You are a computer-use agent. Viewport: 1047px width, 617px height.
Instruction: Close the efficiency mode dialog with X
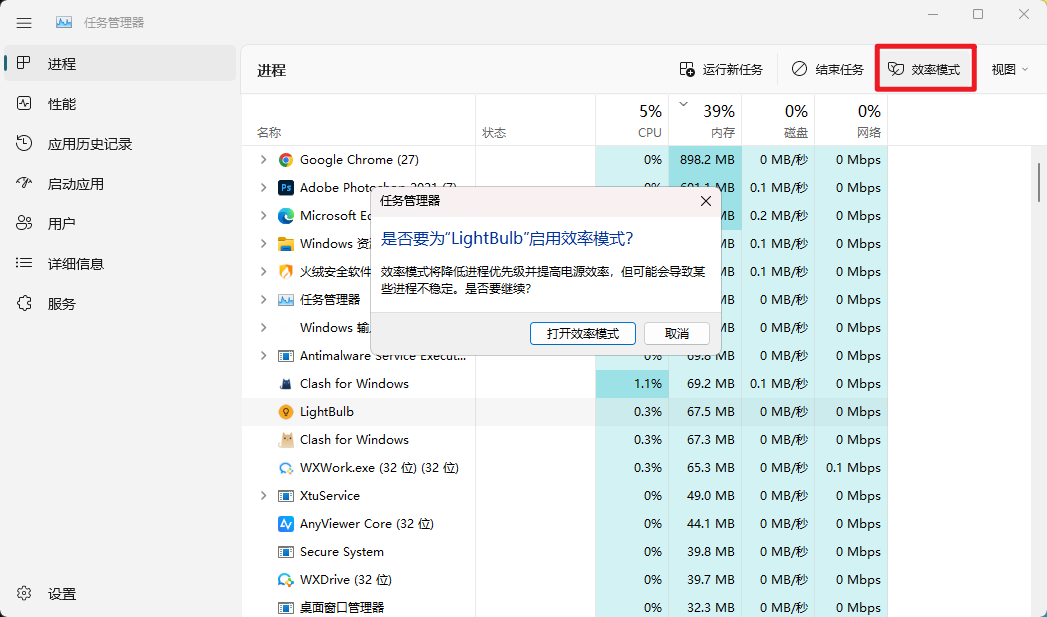point(706,201)
